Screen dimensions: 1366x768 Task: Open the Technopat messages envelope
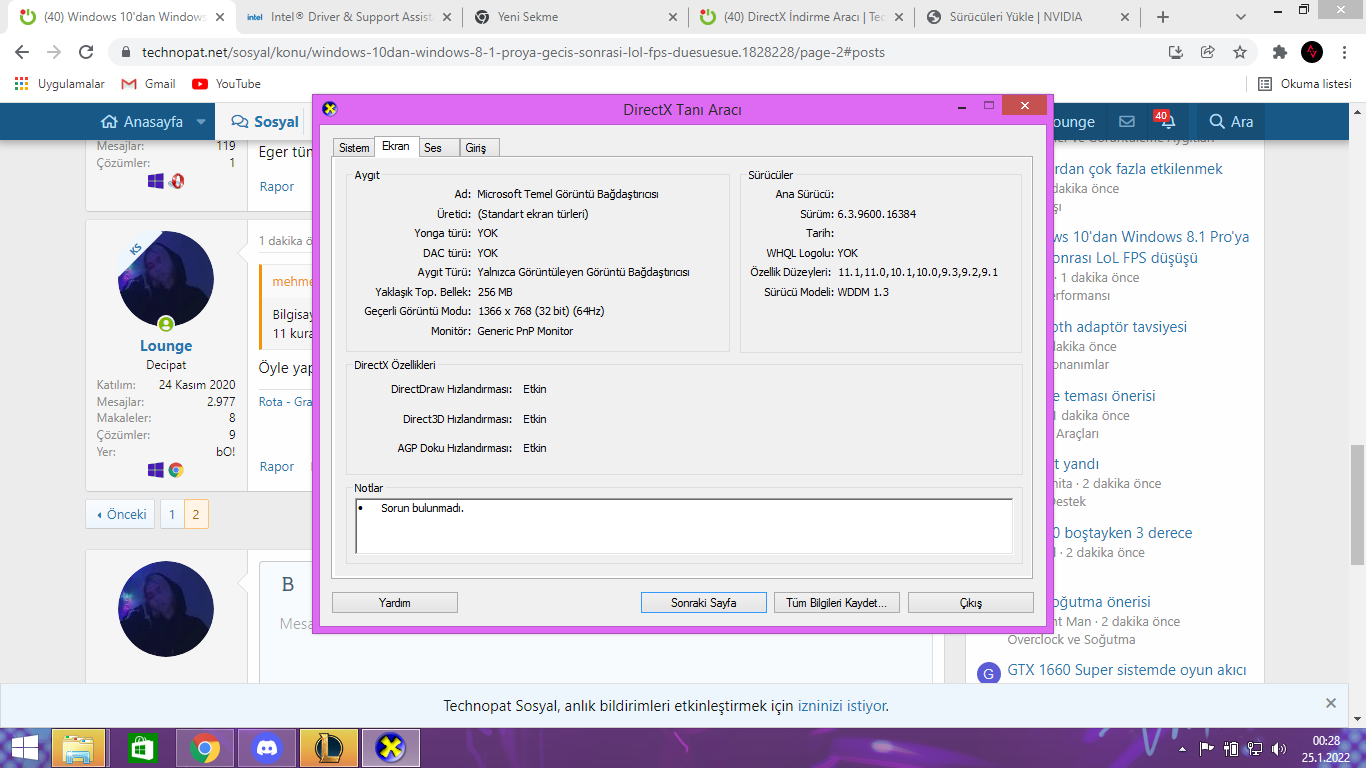coord(1127,122)
